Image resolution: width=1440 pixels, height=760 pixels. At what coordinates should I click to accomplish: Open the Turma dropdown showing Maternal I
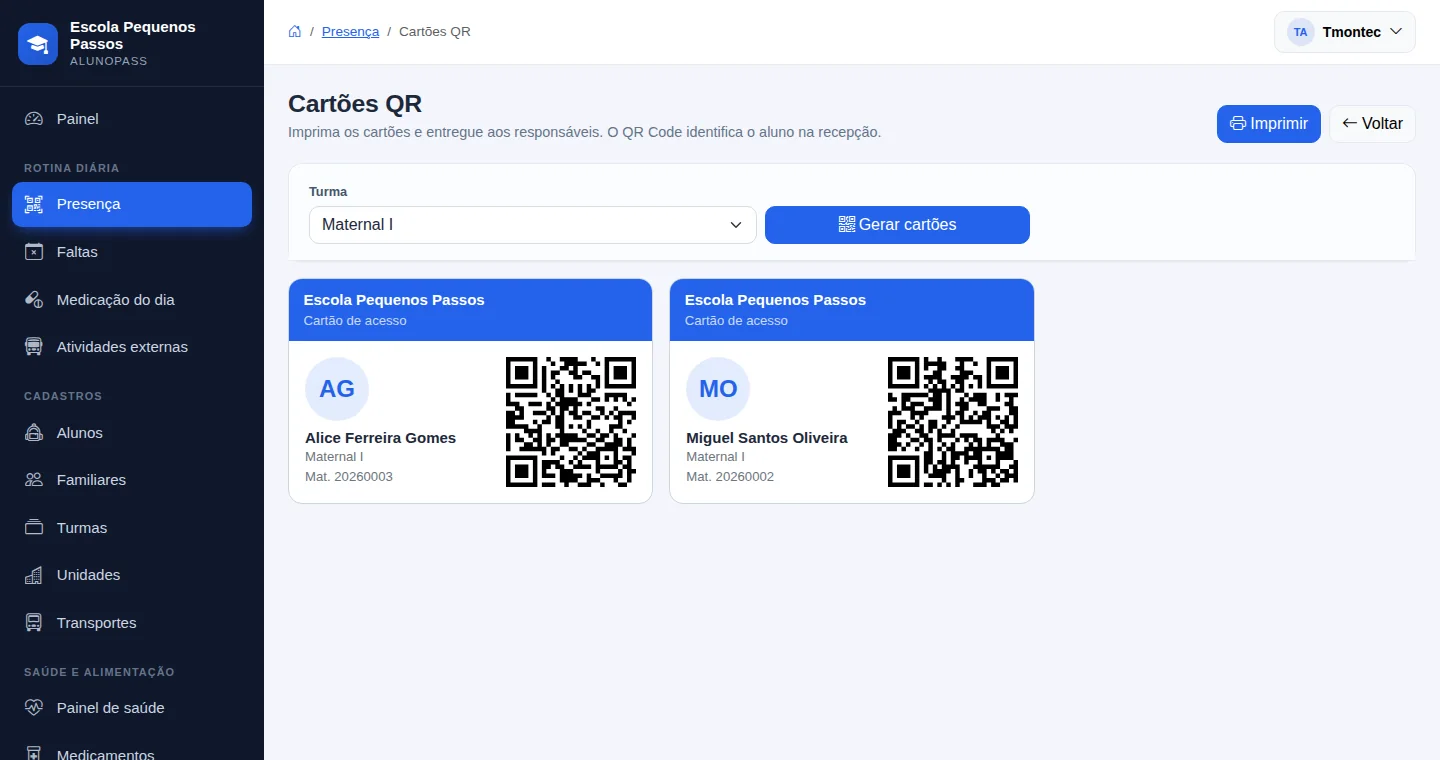point(532,225)
